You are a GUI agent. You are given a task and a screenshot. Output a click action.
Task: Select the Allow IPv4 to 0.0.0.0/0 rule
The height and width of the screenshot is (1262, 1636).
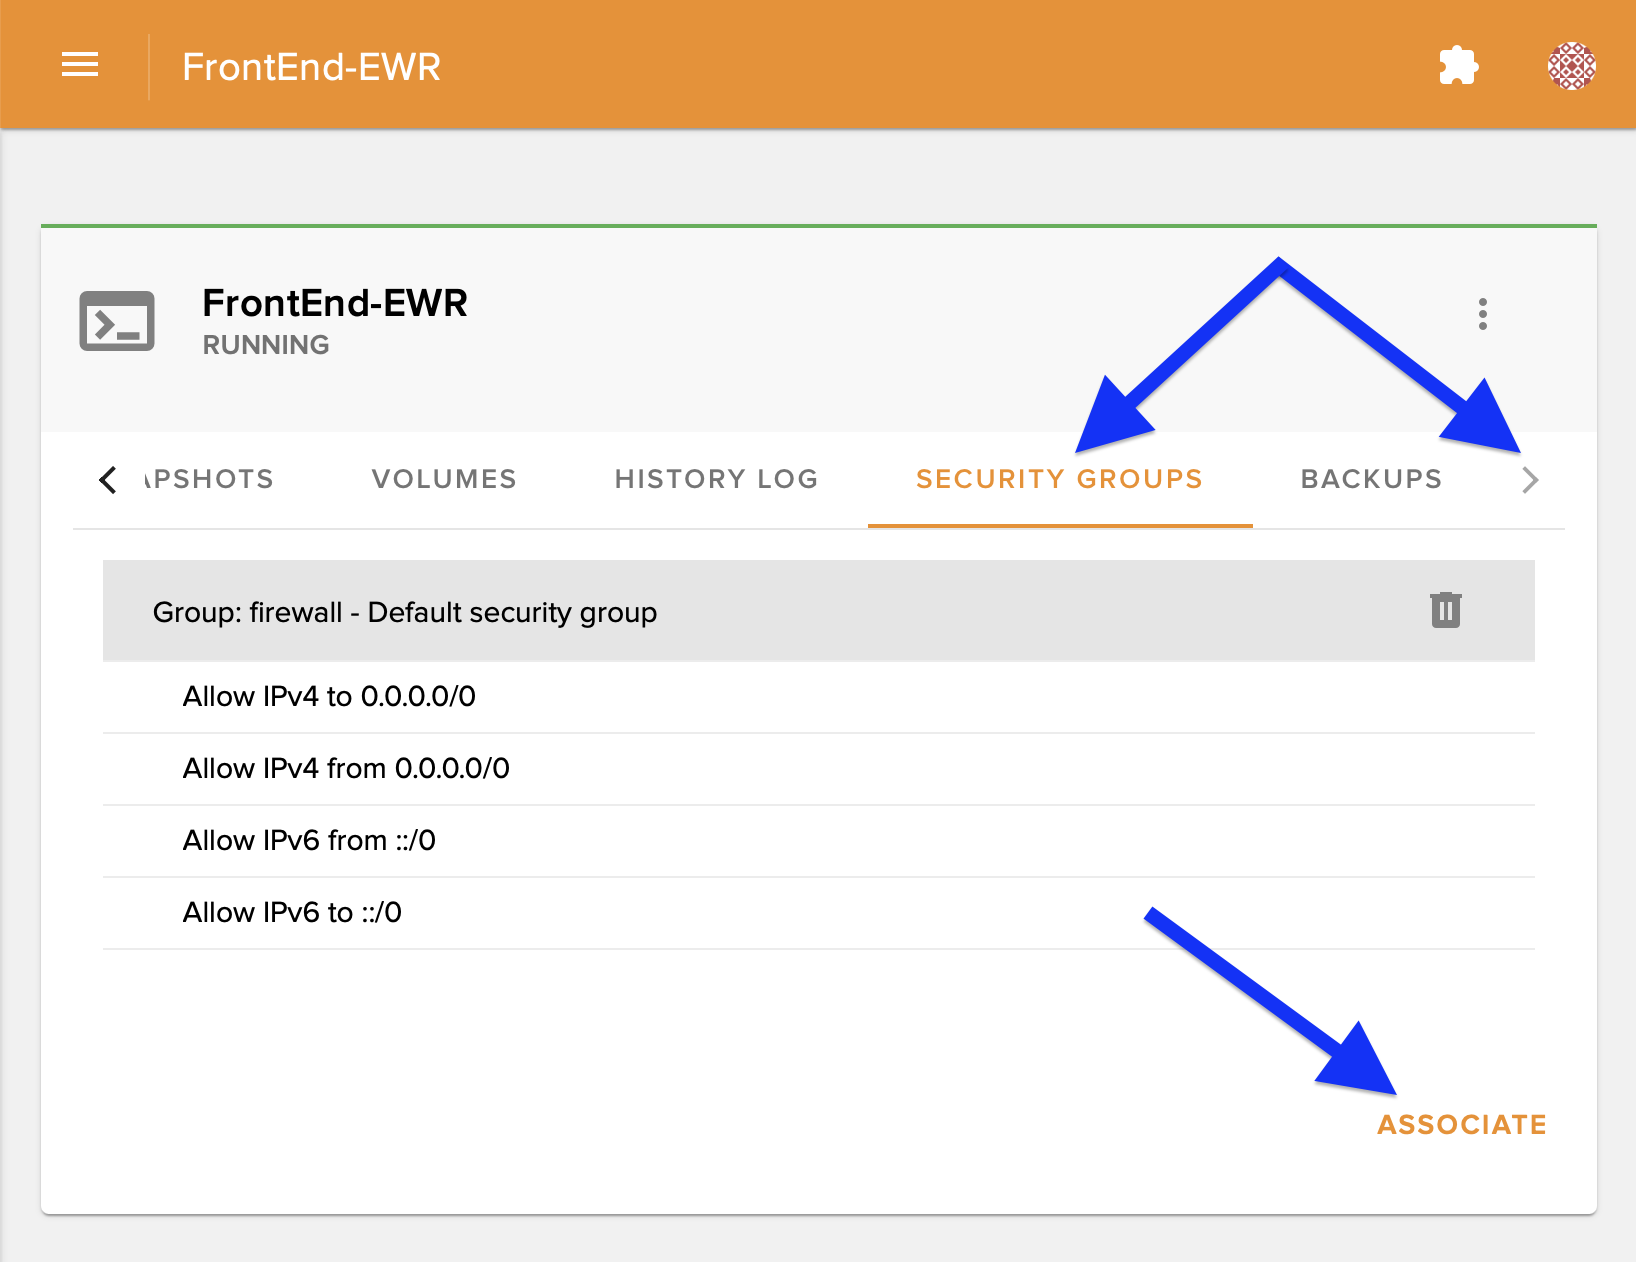(329, 697)
